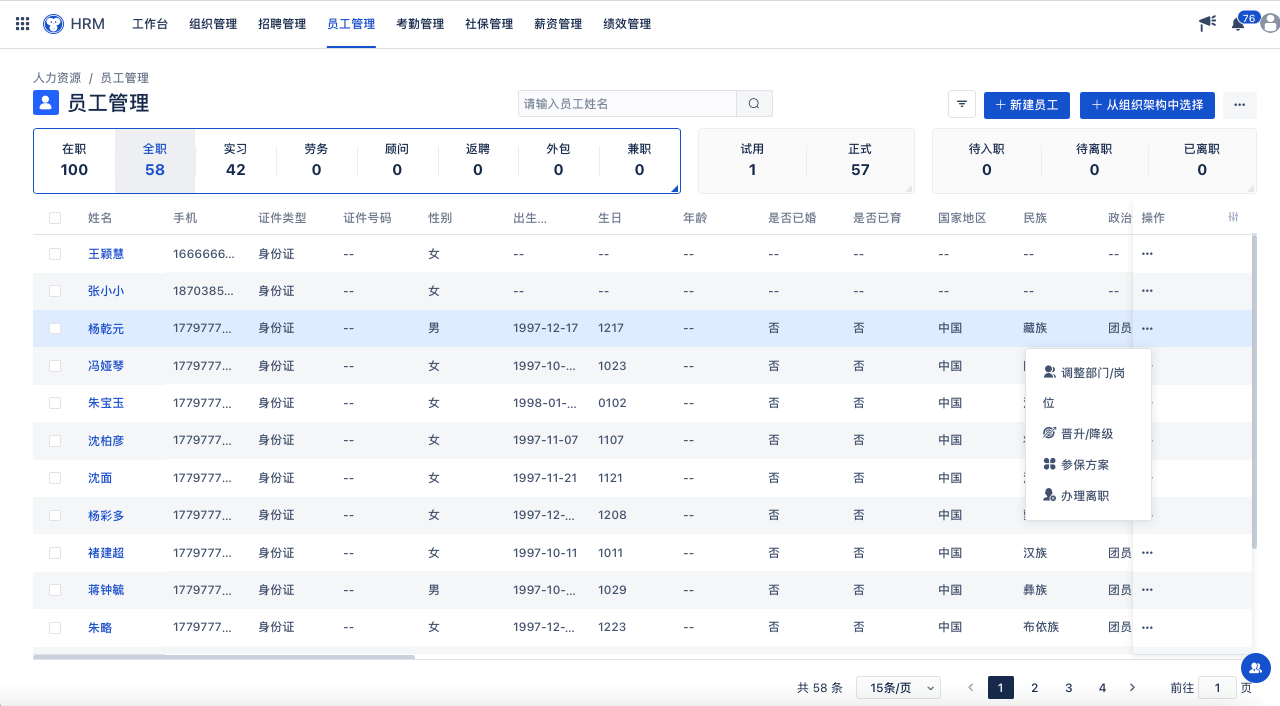This screenshot has width=1280, height=706.
Task: Open employee 王颖慧's name link
Action: [106, 254]
